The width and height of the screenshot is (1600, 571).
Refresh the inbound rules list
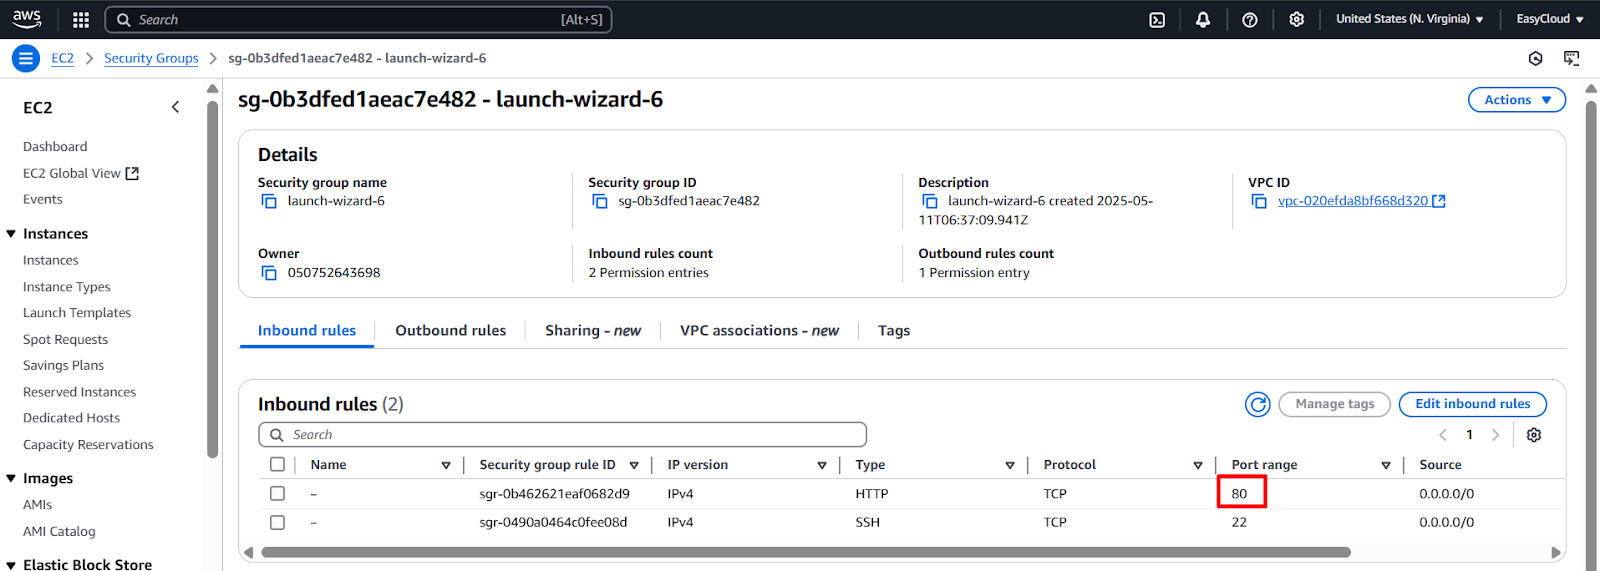[x=1258, y=404]
